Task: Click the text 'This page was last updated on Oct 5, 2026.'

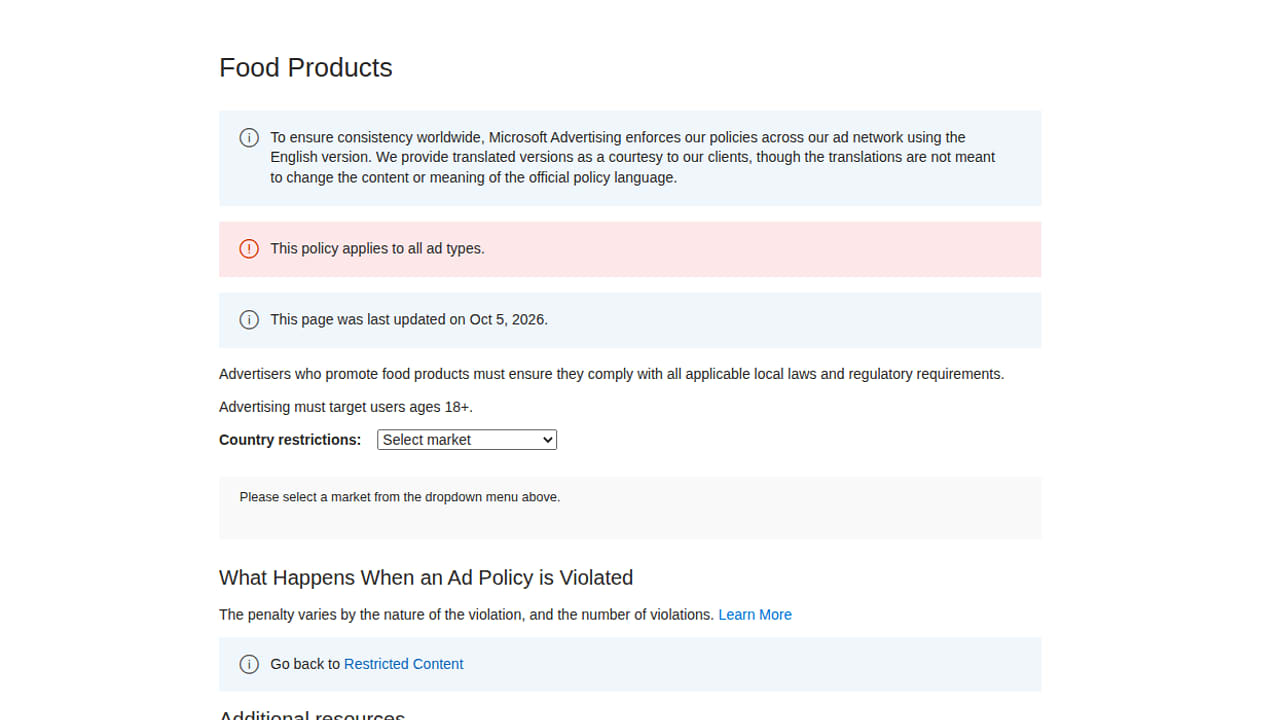Action: [x=409, y=319]
